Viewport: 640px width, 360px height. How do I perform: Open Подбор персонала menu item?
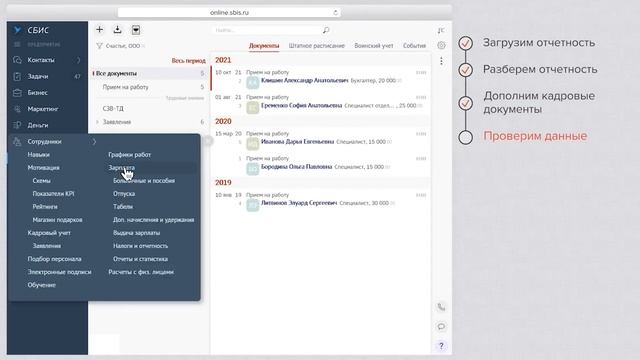pos(54,259)
